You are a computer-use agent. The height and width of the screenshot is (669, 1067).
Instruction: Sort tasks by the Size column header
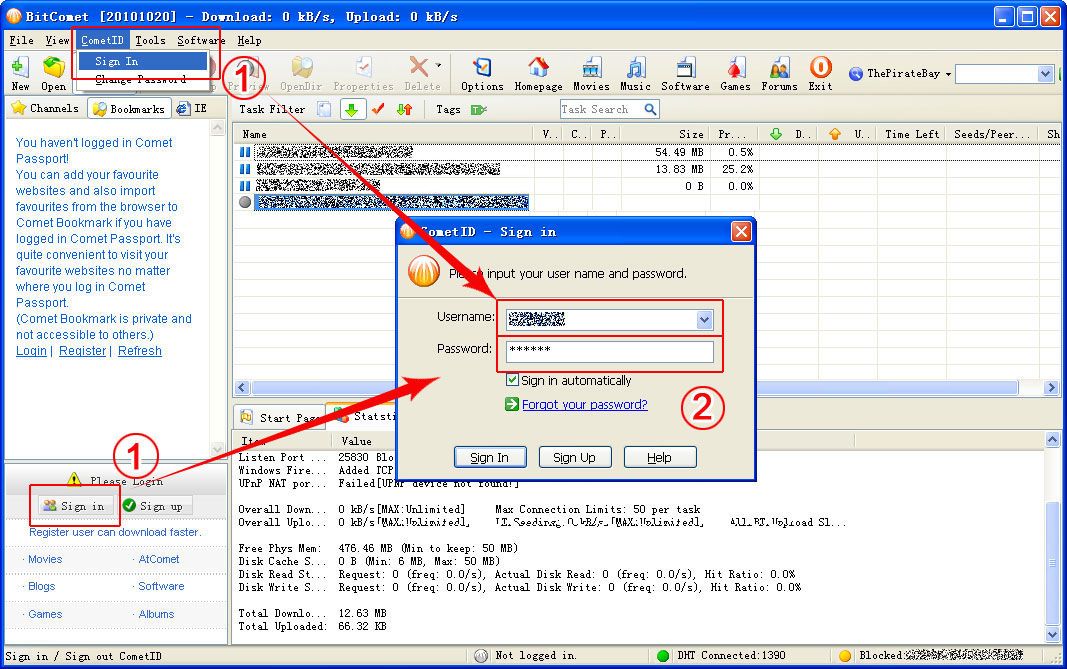(x=663, y=134)
